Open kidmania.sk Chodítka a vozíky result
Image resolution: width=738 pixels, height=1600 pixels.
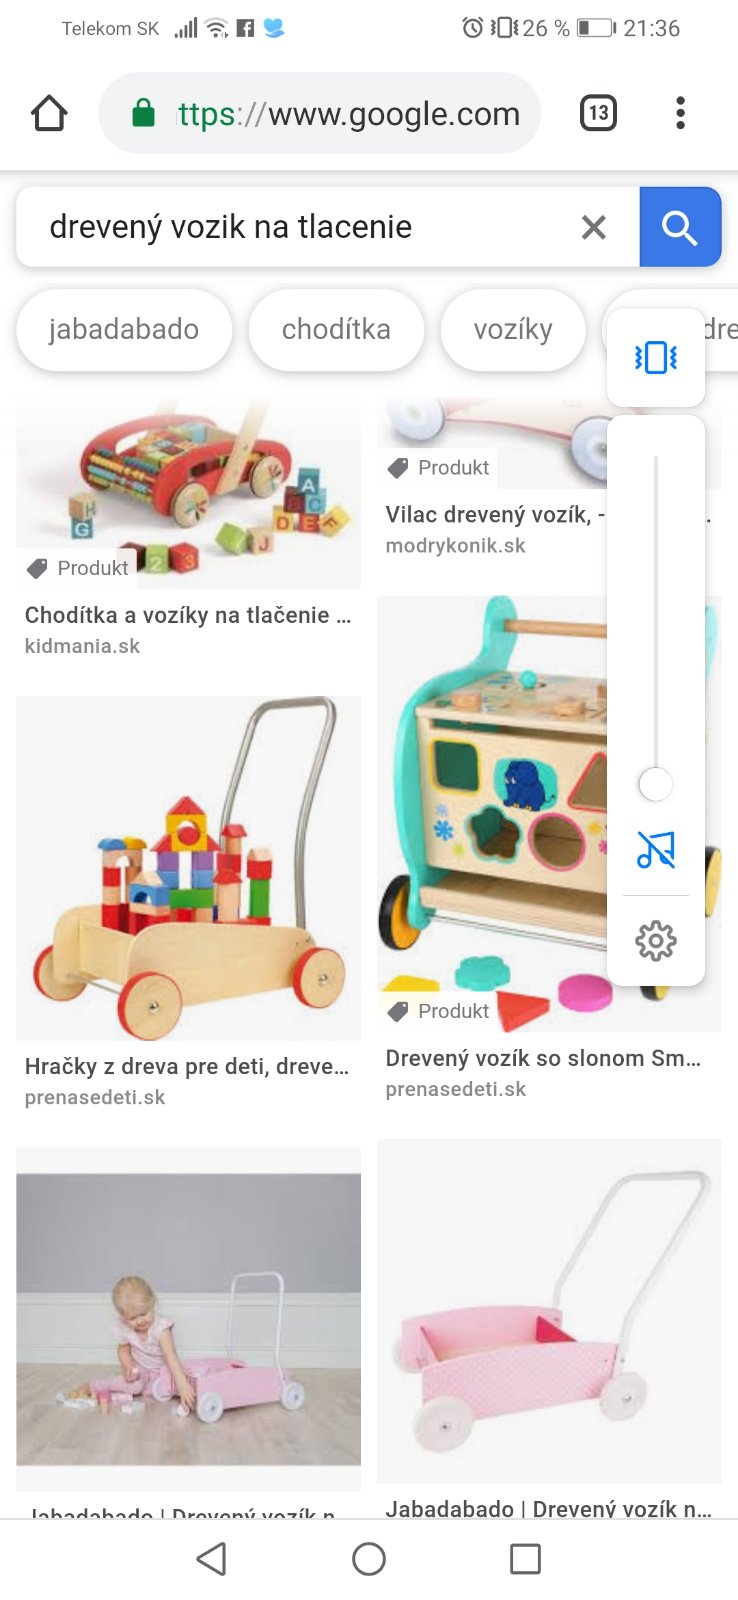point(188,615)
